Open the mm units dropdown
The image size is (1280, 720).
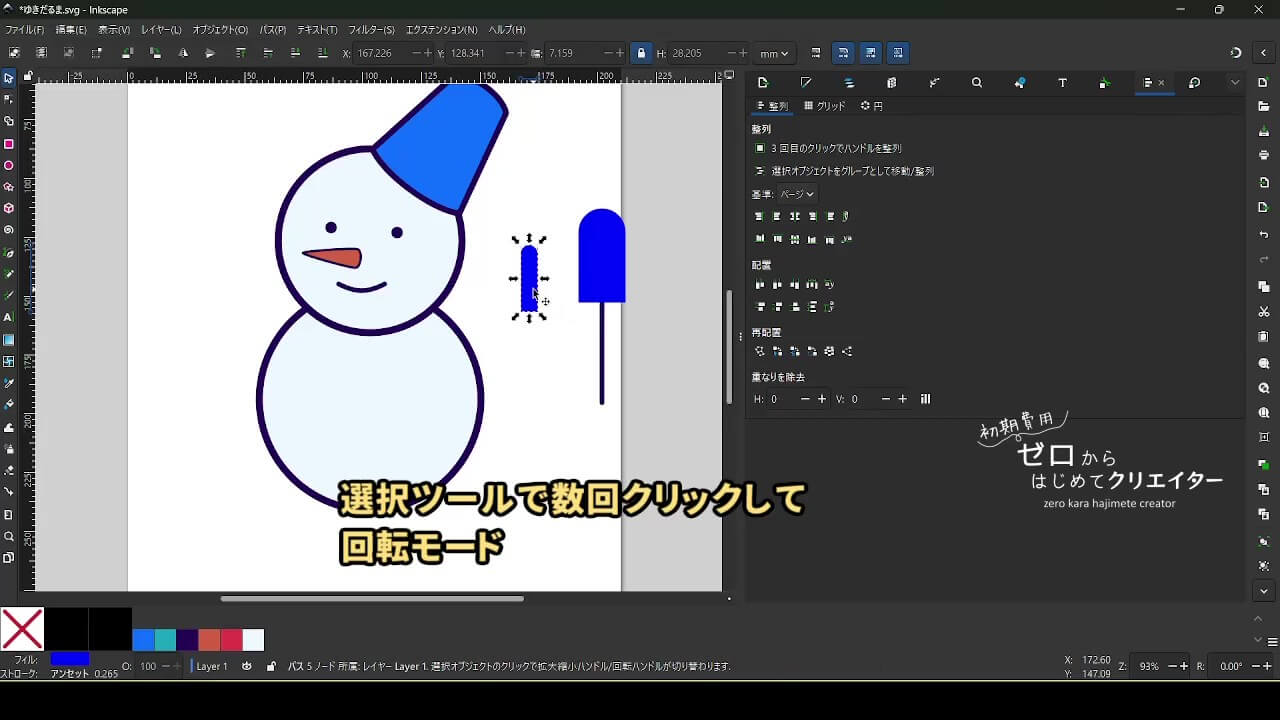coord(773,53)
